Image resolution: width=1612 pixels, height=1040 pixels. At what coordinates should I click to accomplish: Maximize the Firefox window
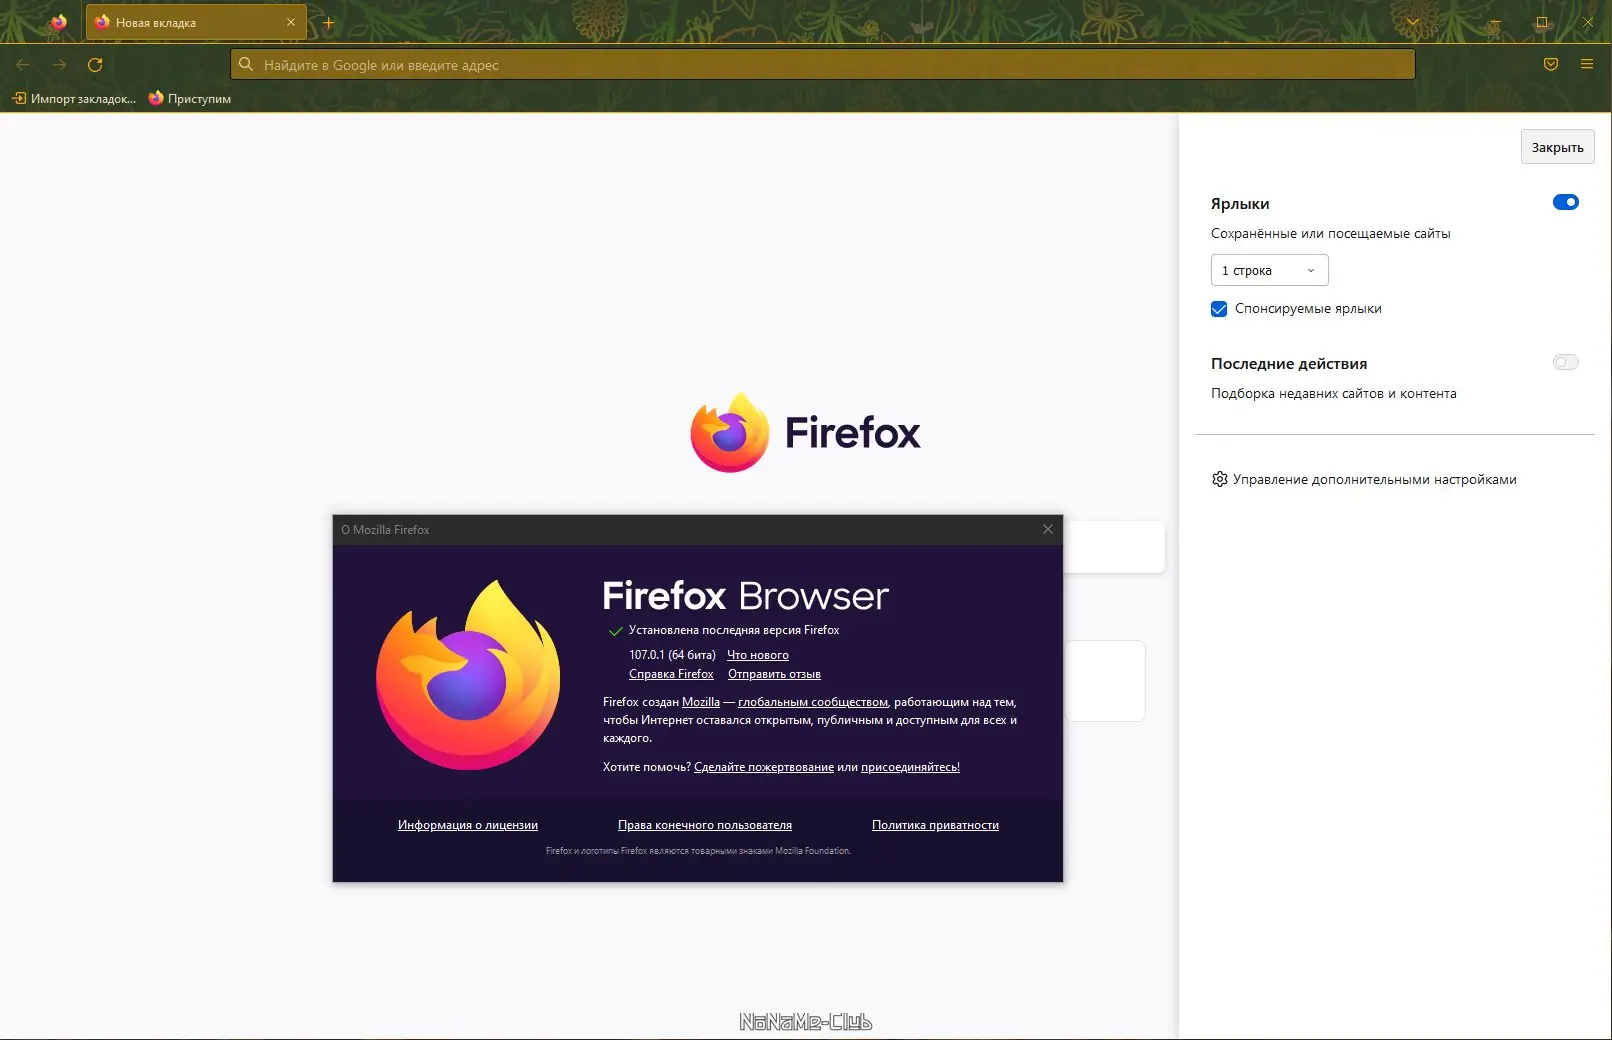(x=1542, y=22)
